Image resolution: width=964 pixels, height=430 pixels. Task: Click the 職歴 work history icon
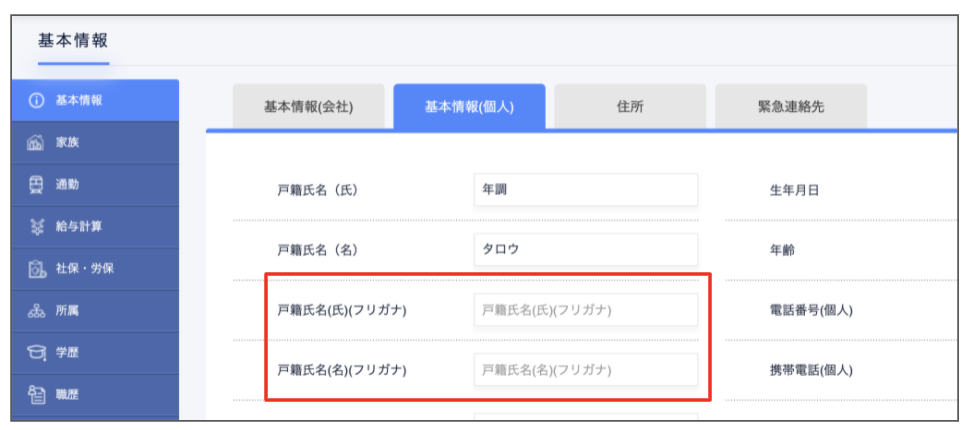[x=37, y=395]
